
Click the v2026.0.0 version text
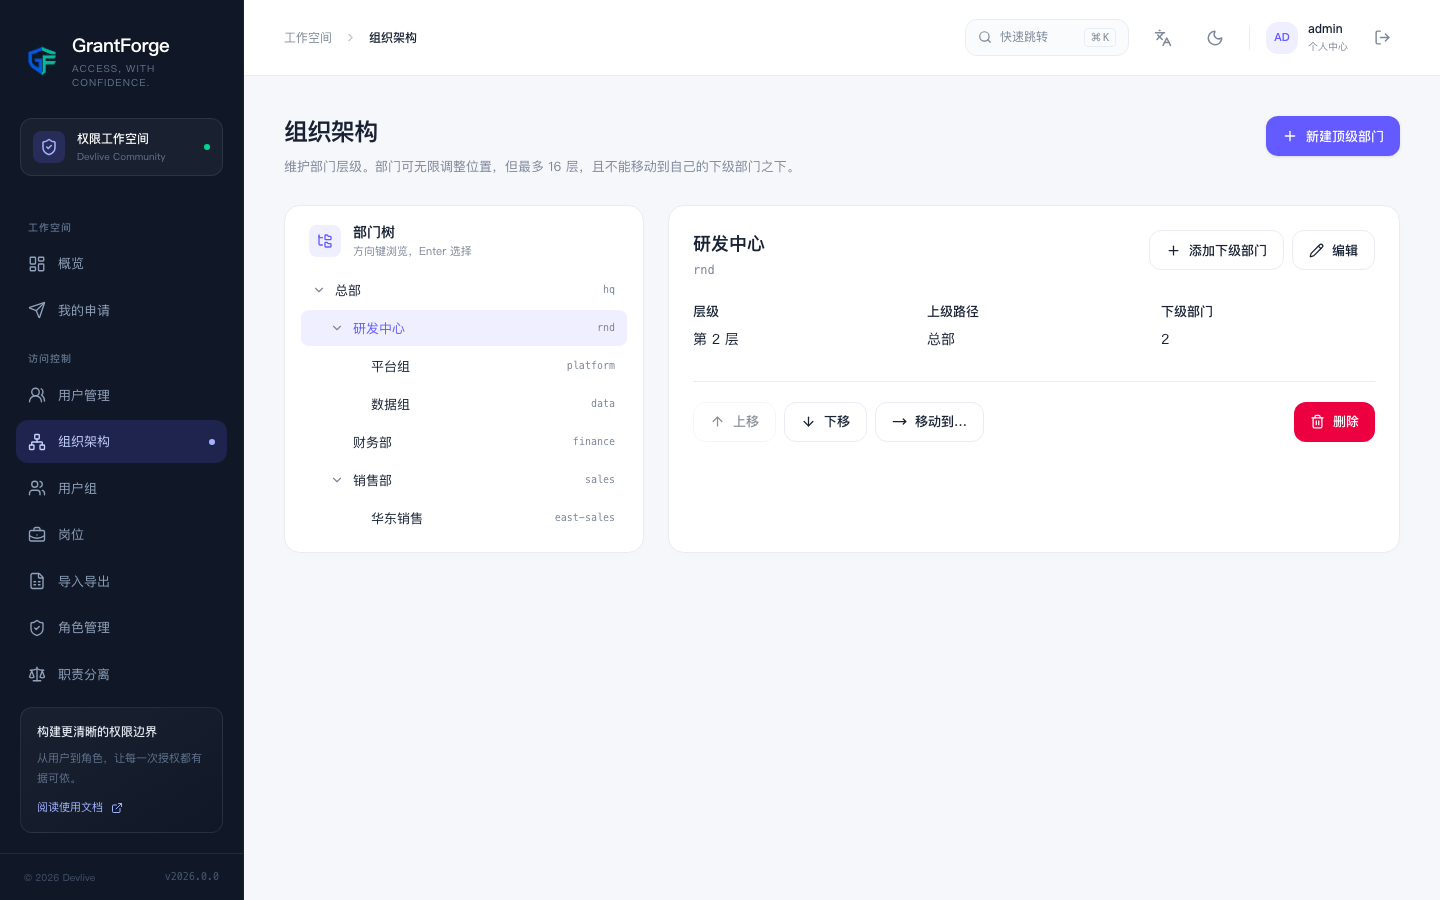192,877
